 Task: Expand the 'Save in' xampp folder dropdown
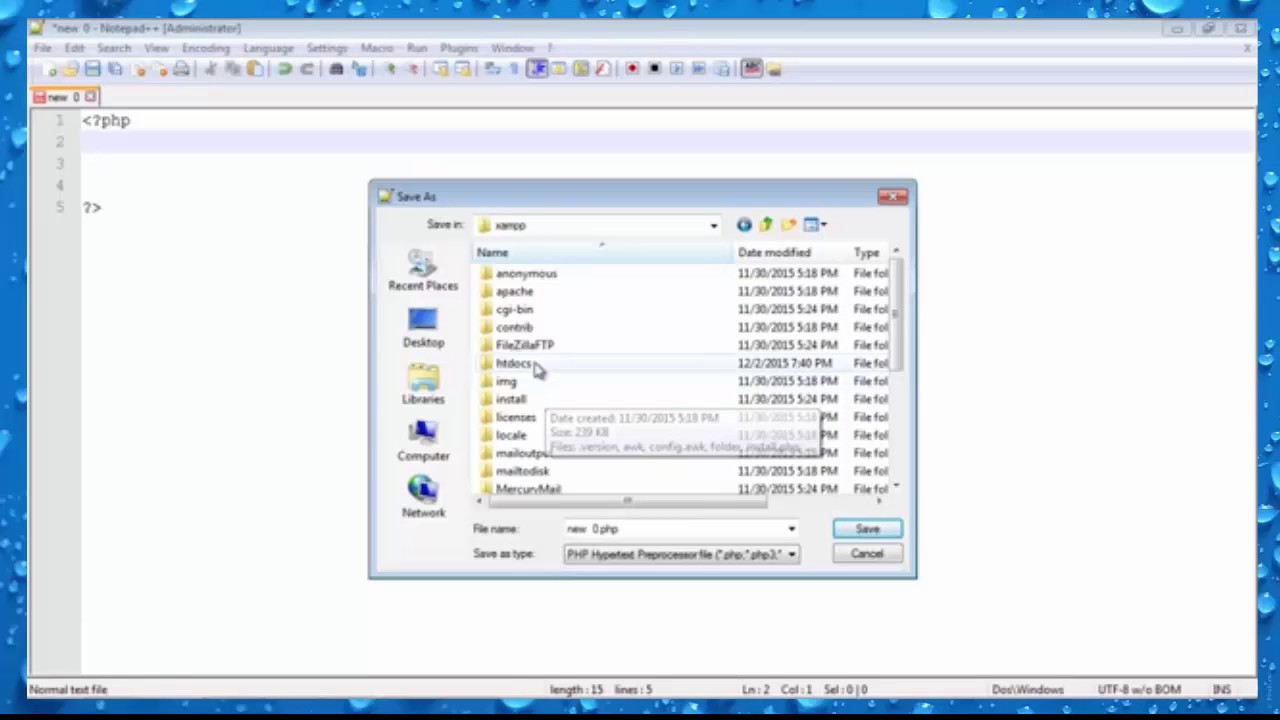click(713, 225)
